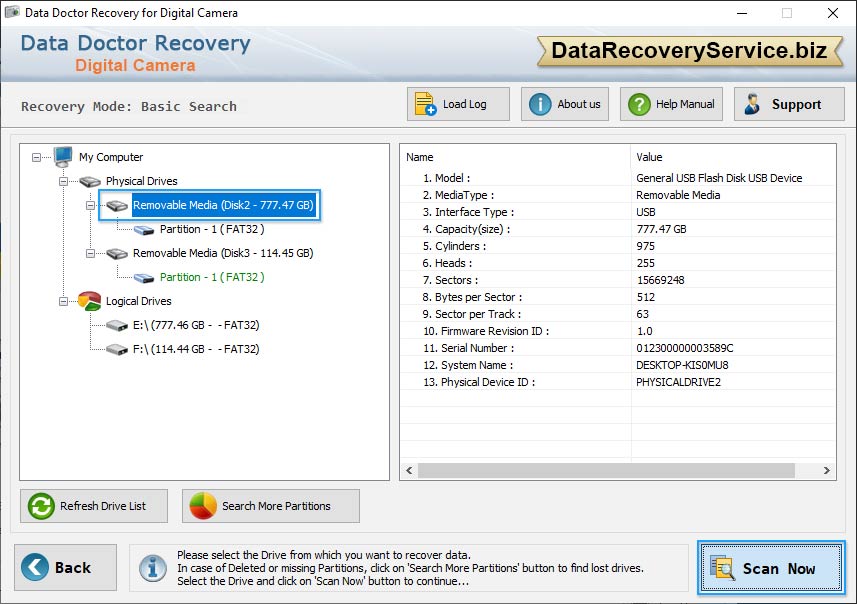Select green Partition - 1 (FAT32) under Disk3

click(212, 277)
